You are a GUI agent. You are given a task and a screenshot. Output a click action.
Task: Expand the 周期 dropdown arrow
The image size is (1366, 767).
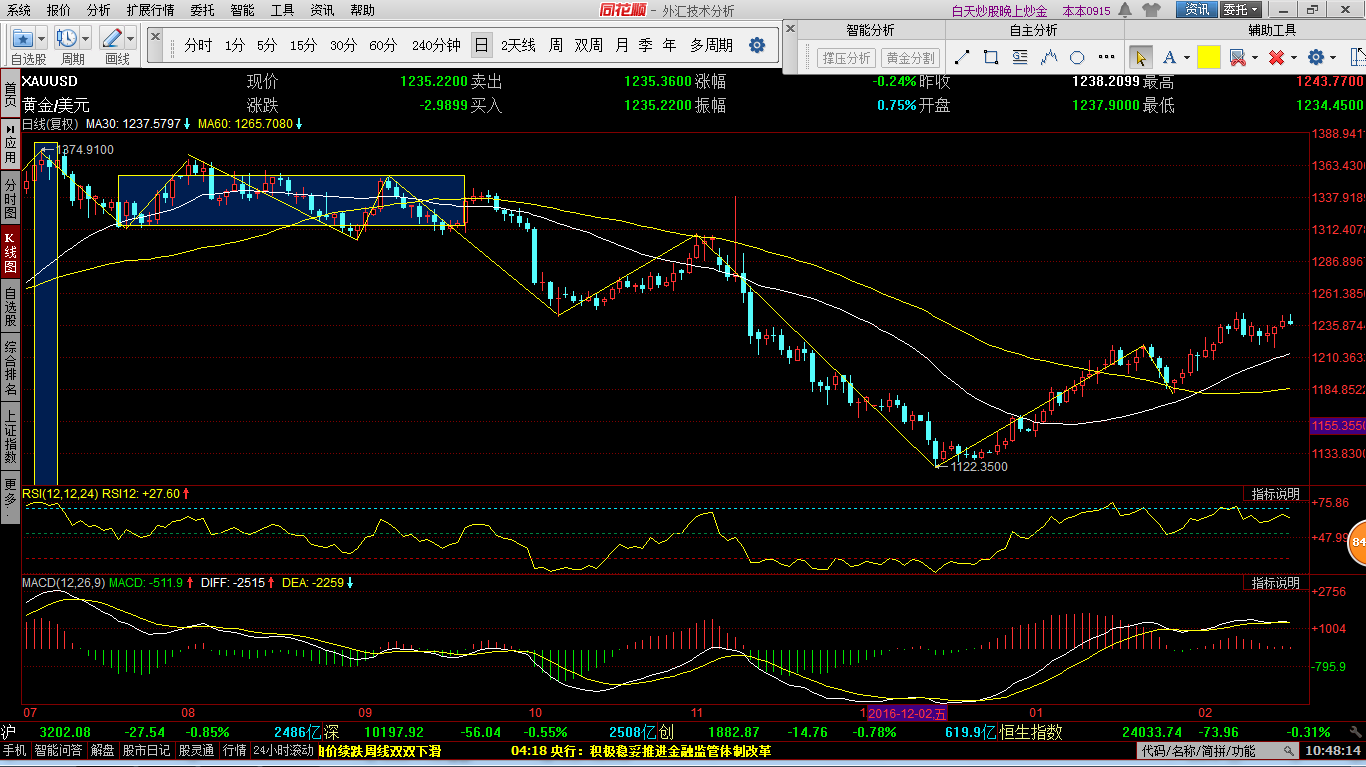(x=86, y=38)
